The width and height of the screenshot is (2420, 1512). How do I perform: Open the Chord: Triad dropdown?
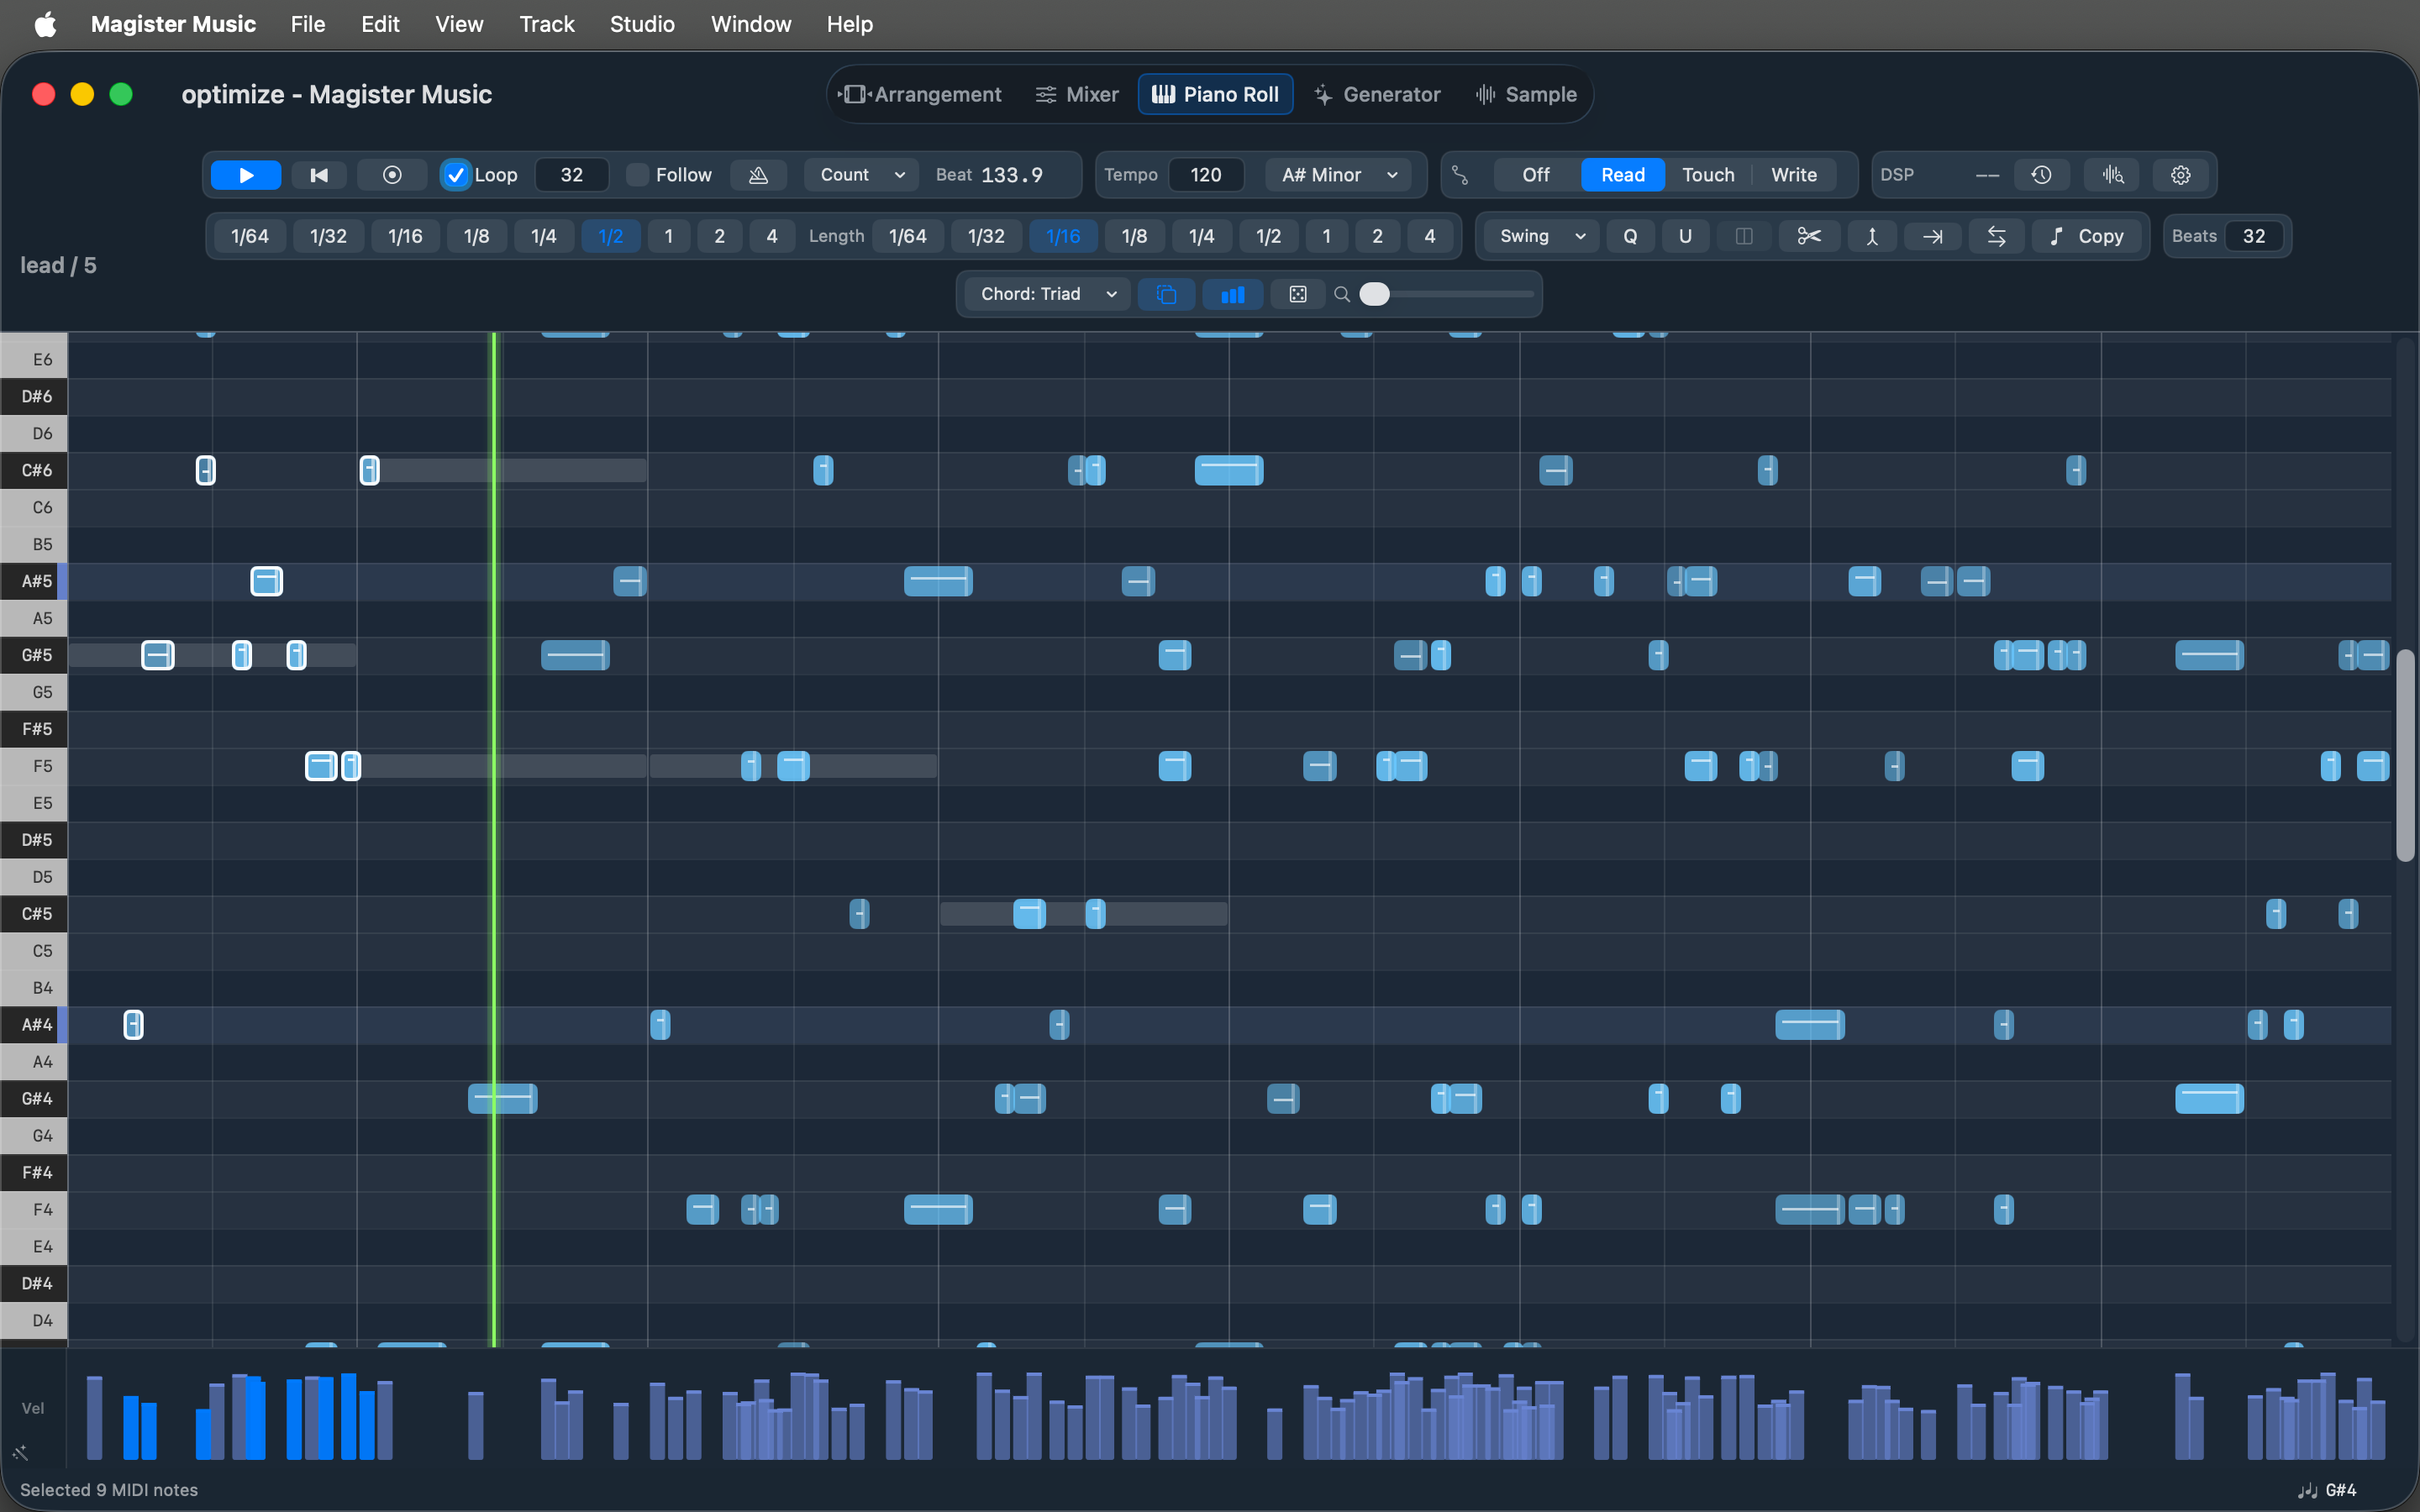(1047, 294)
